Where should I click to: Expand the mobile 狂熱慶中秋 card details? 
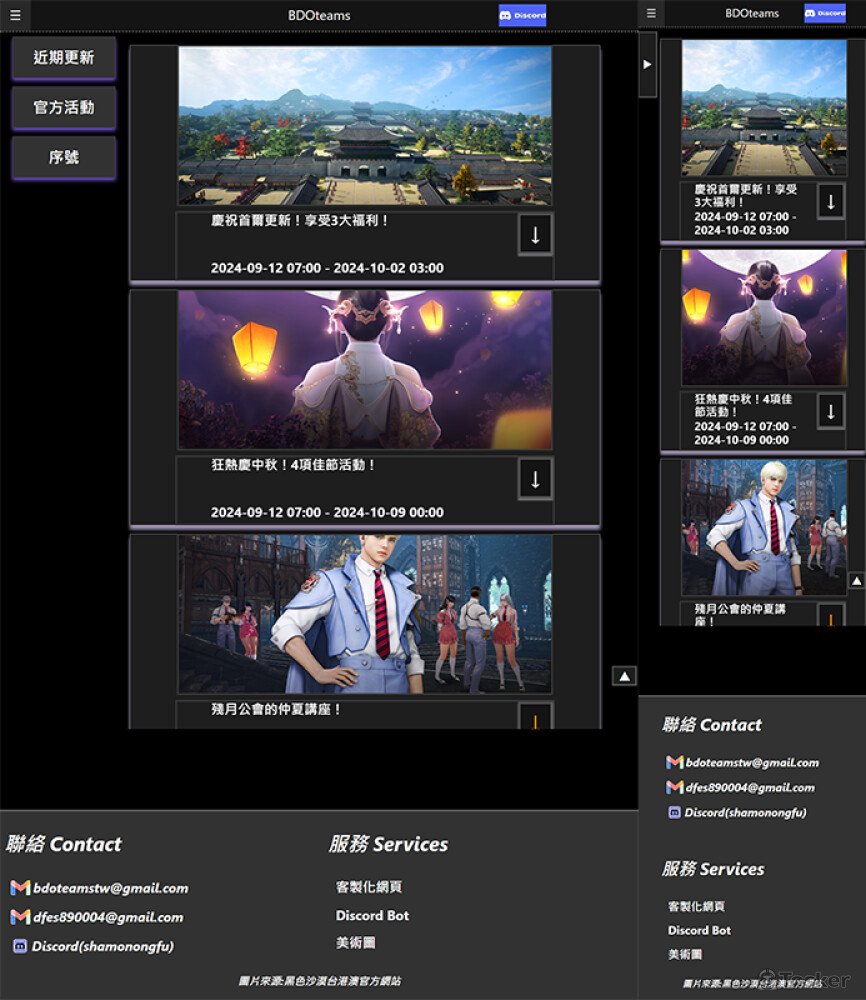coord(830,410)
